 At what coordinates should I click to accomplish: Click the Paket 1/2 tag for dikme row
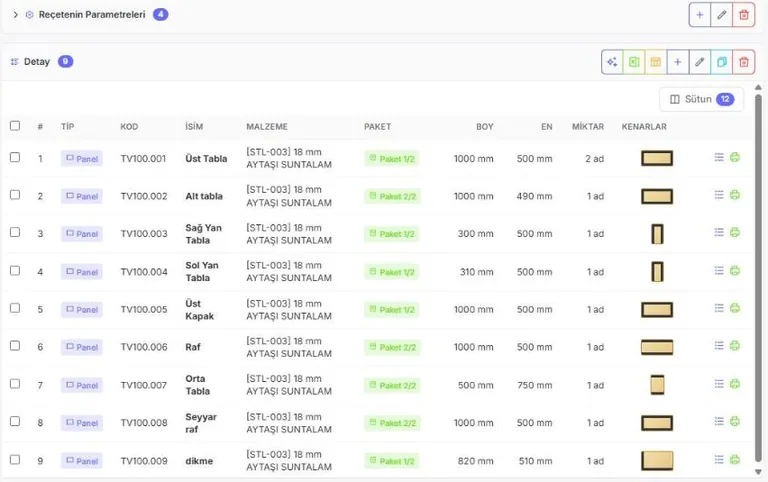click(x=392, y=461)
